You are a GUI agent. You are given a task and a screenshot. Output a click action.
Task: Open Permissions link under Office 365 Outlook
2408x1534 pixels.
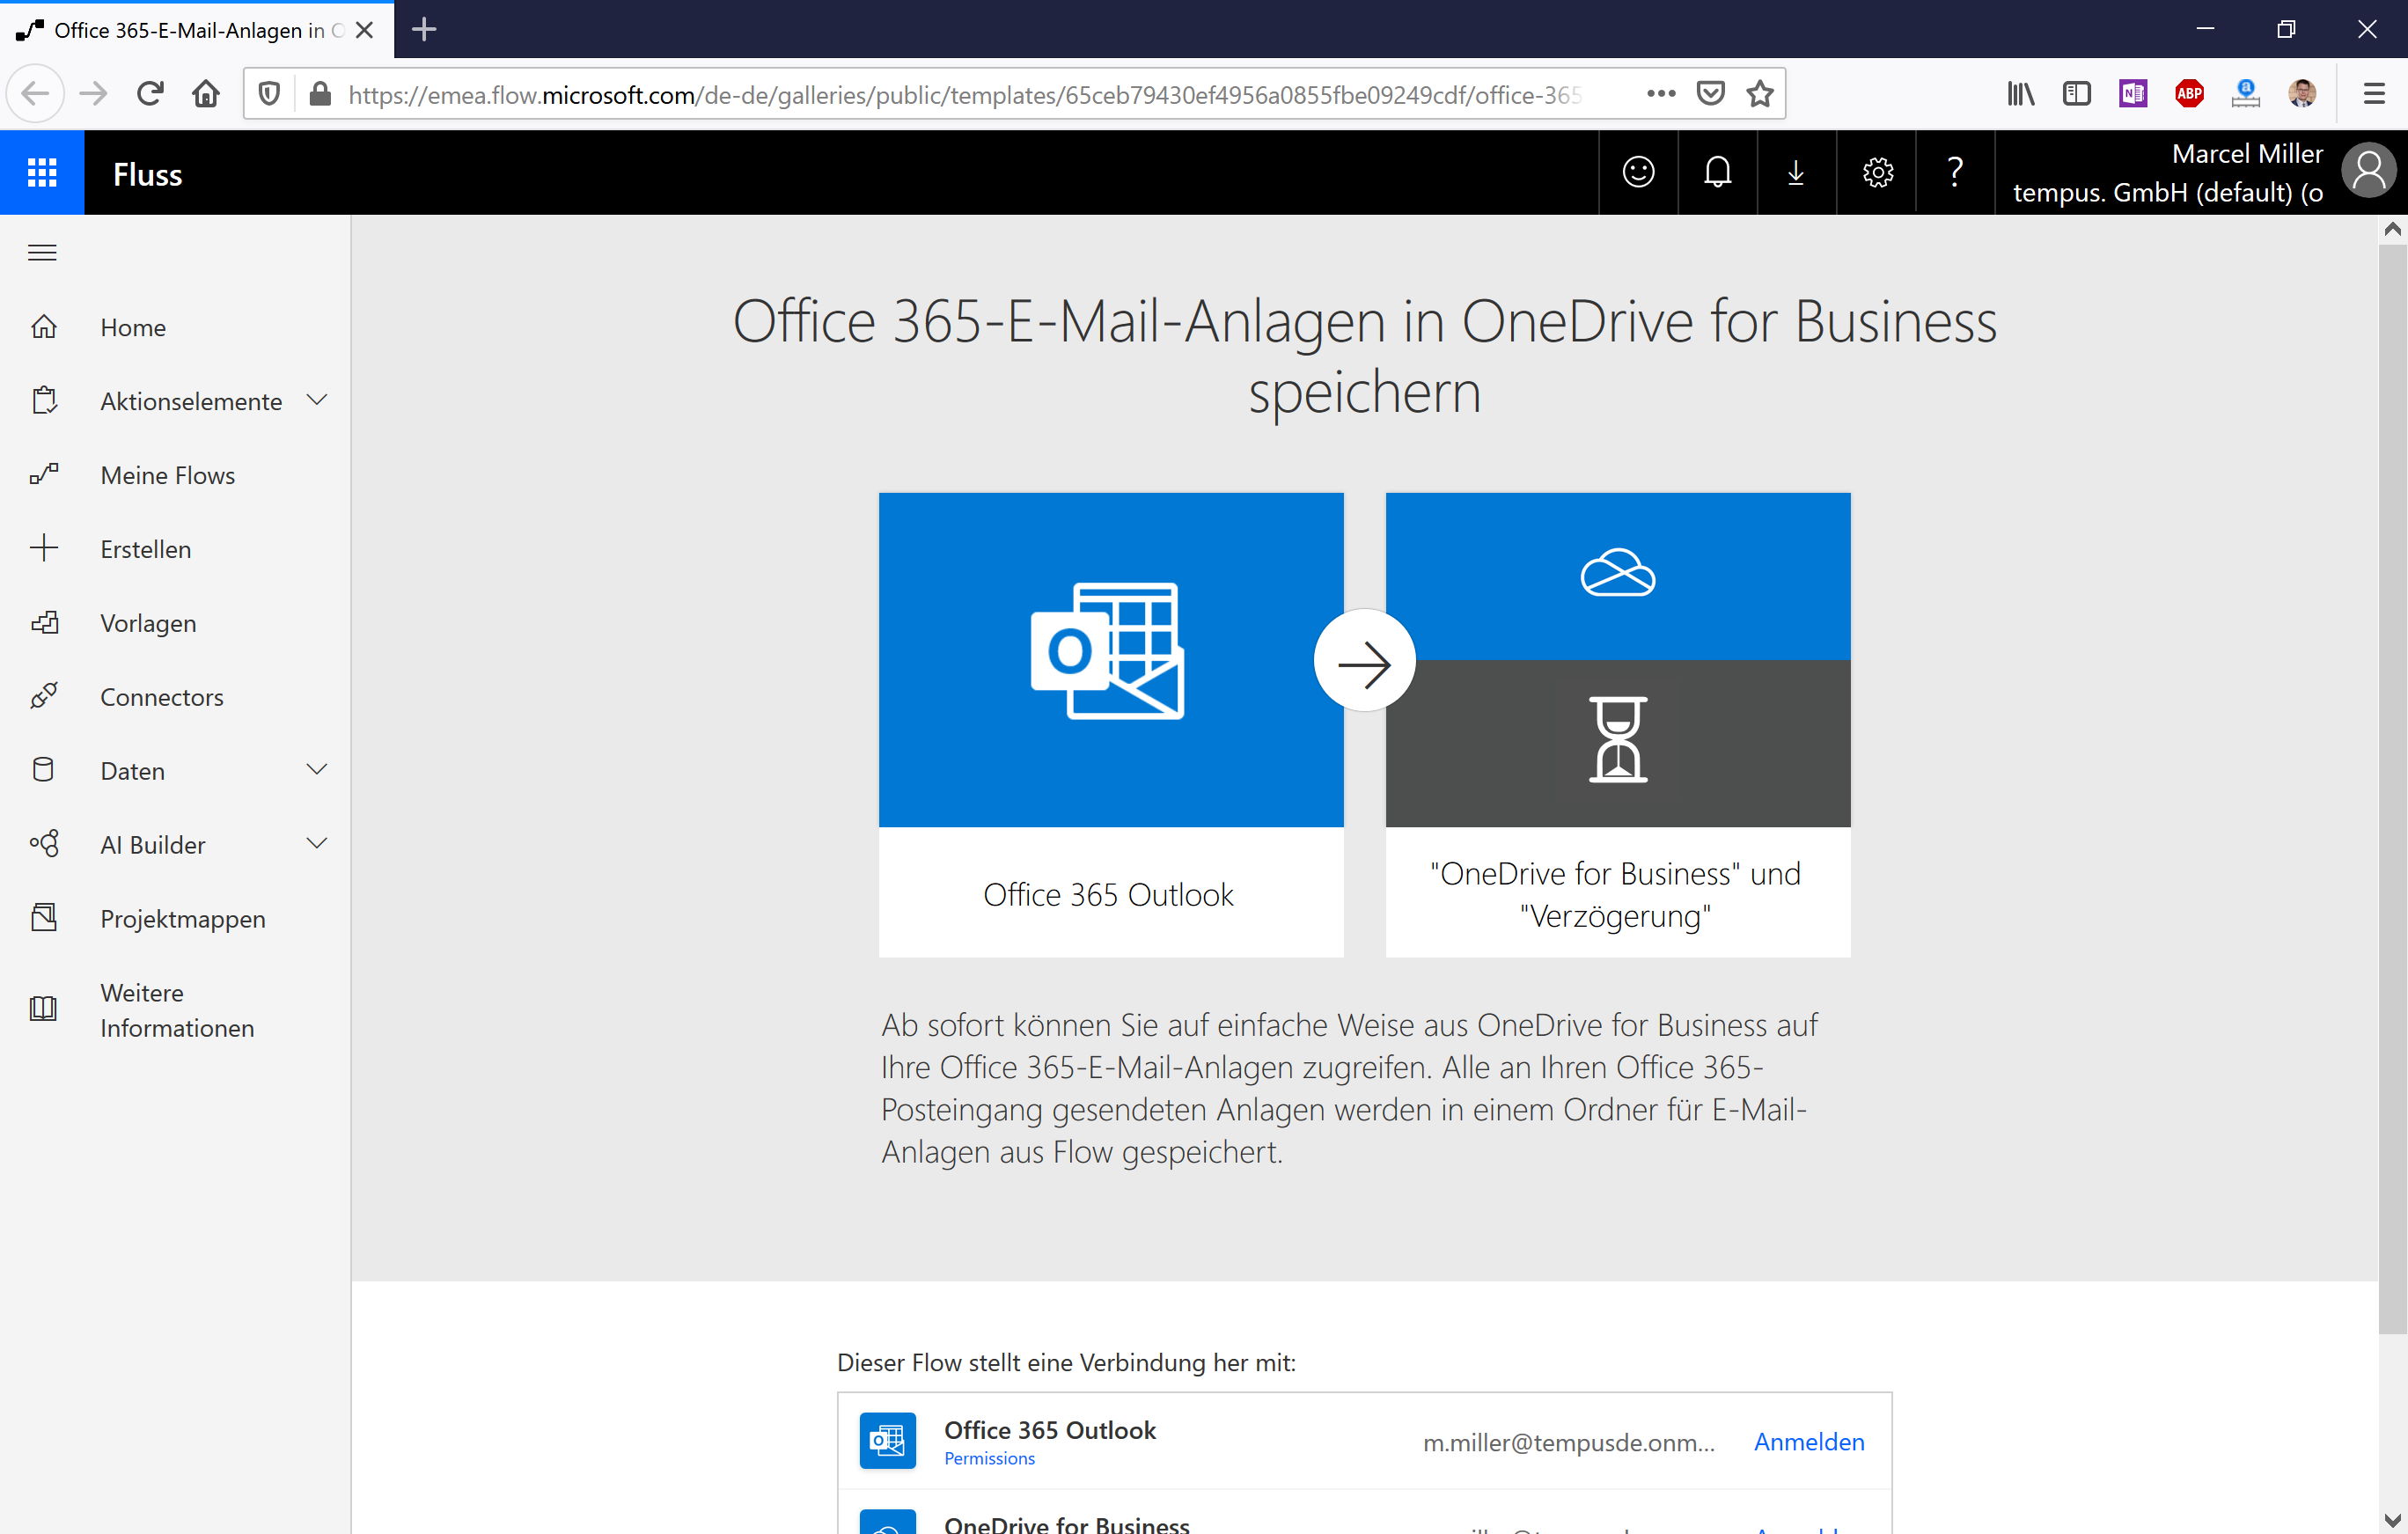click(x=989, y=1458)
